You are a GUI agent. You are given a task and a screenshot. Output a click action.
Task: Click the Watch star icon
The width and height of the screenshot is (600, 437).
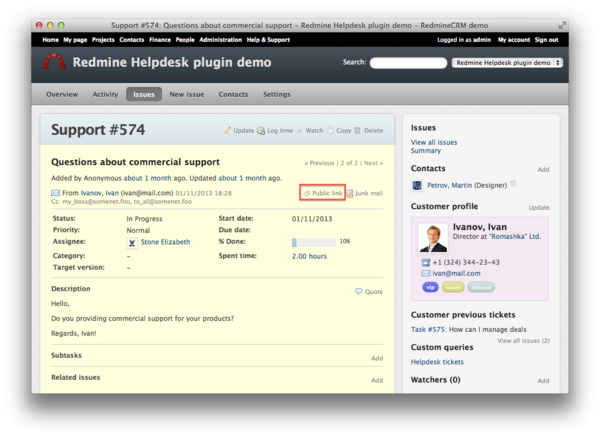pyautogui.click(x=299, y=130)
